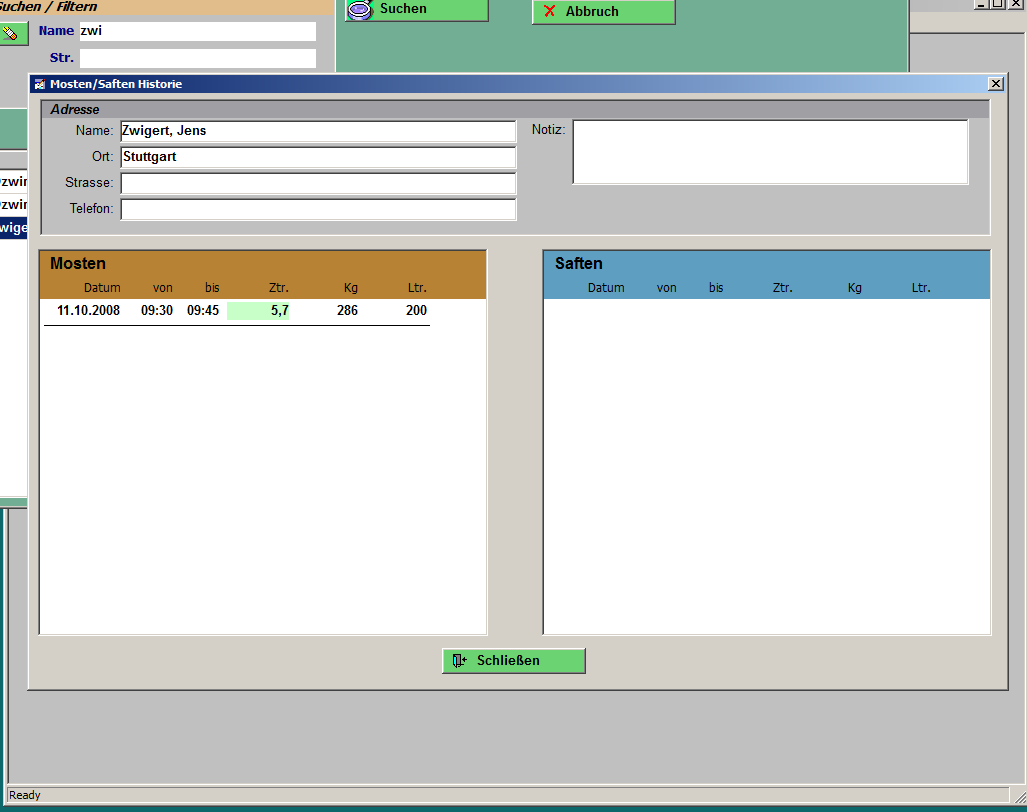Click into the Name filter field containing zwi
This screenshot has height=812, width=1027.
(x=197, y=31)
